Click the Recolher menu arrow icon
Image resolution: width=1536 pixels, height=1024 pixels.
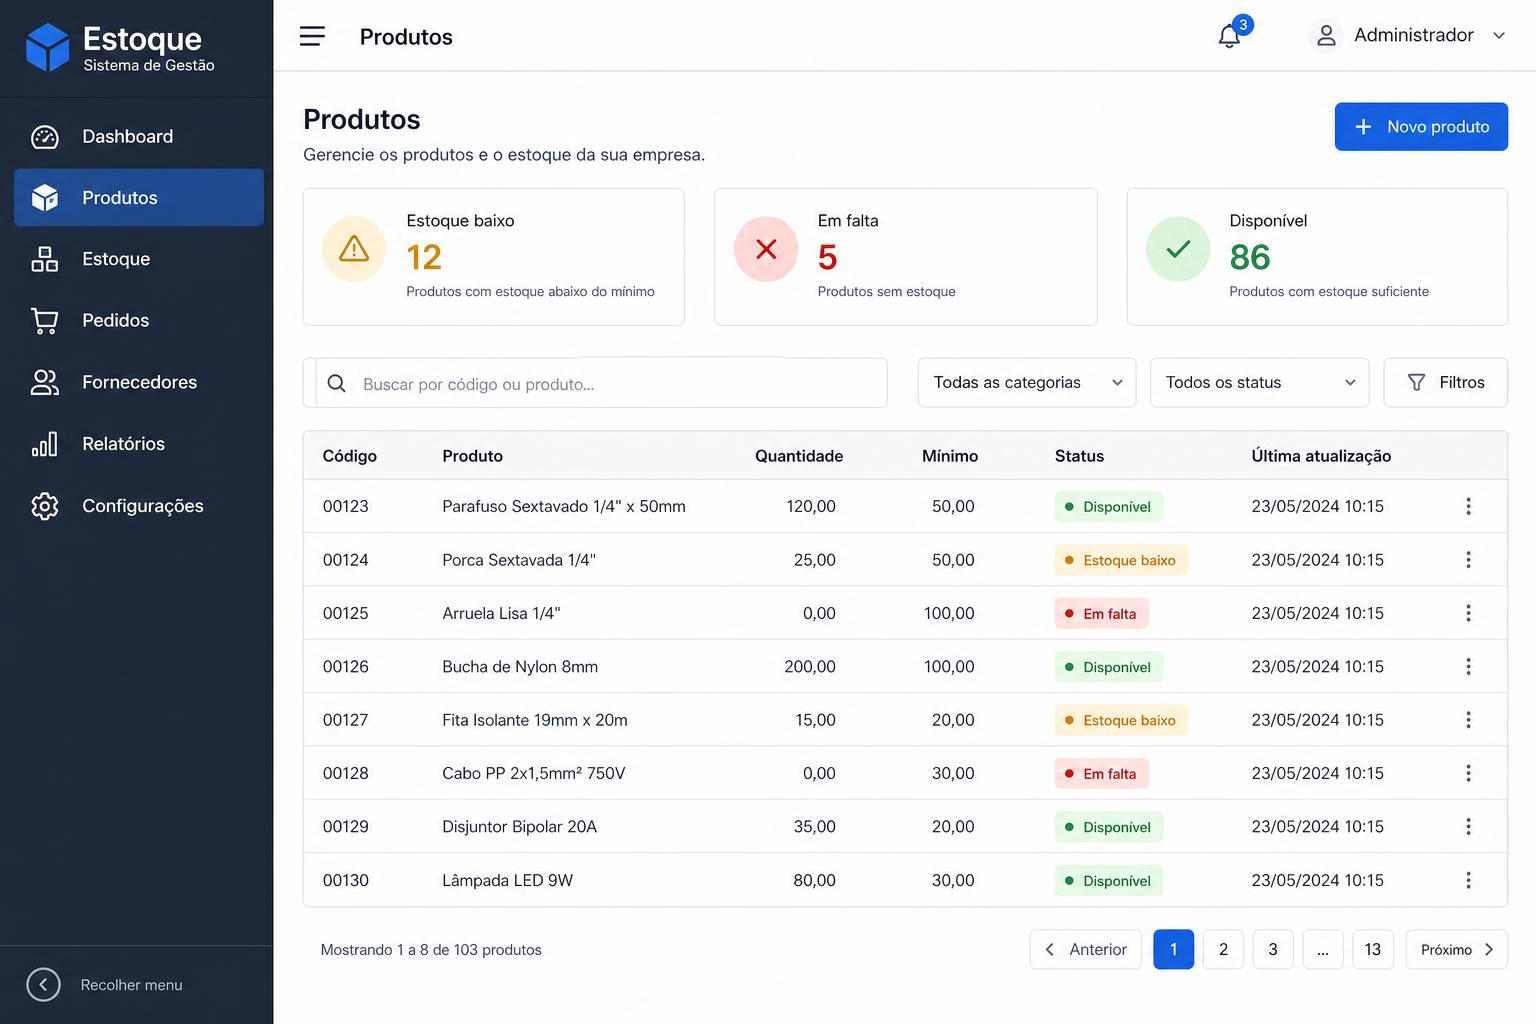43,985
